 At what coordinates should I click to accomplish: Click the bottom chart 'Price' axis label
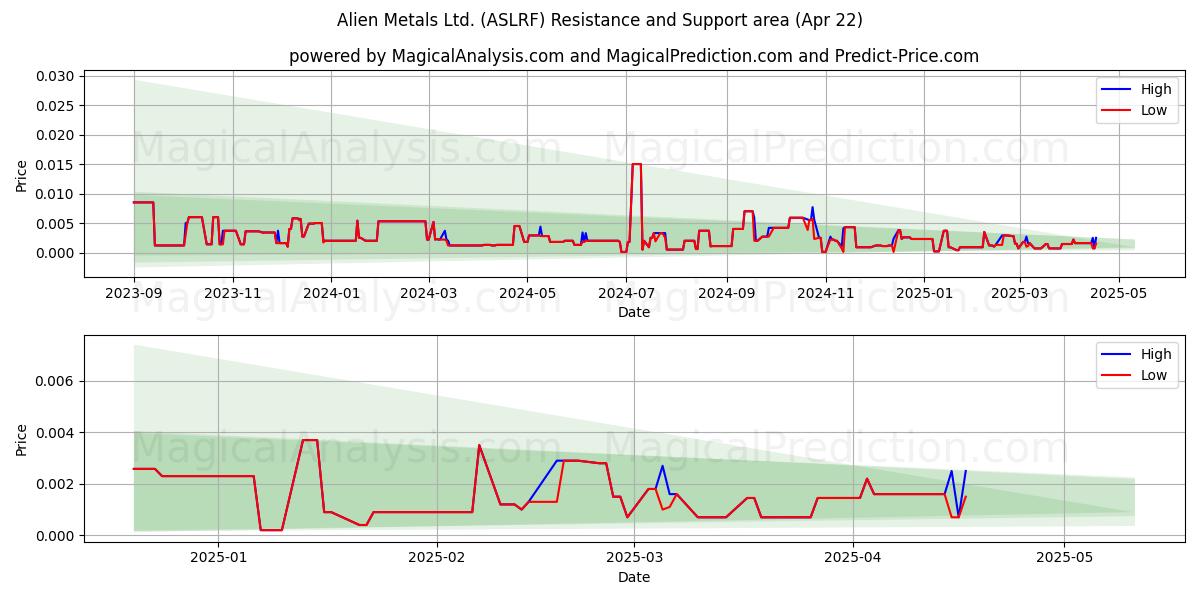pyautogui.click(x=22, y=438)
